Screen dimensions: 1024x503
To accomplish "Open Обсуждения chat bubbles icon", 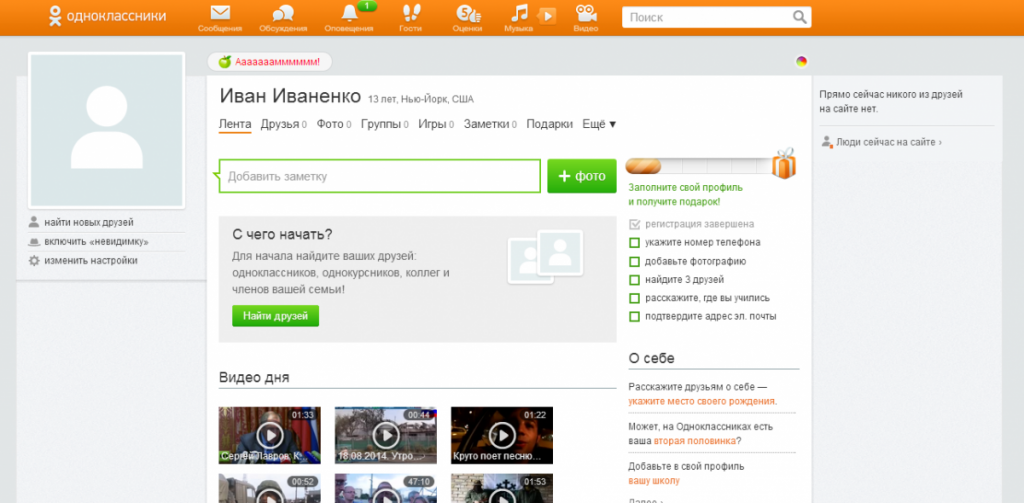I will coord(283,13).
